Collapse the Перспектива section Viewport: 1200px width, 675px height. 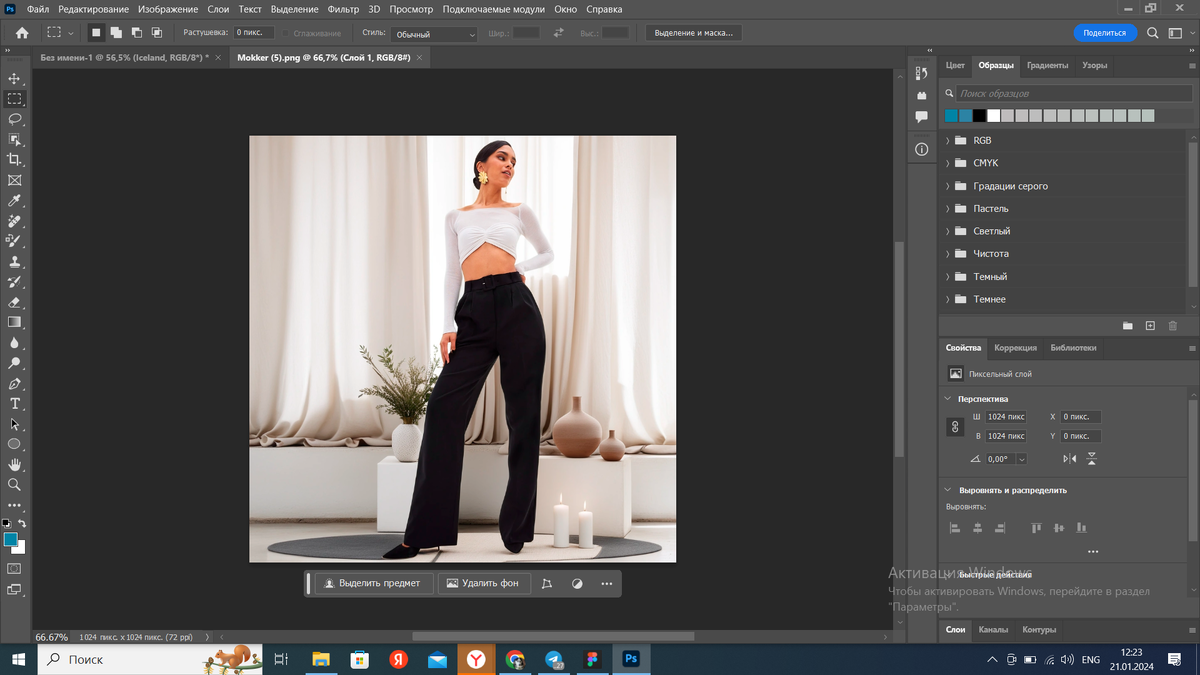click(x=948, y=399)
